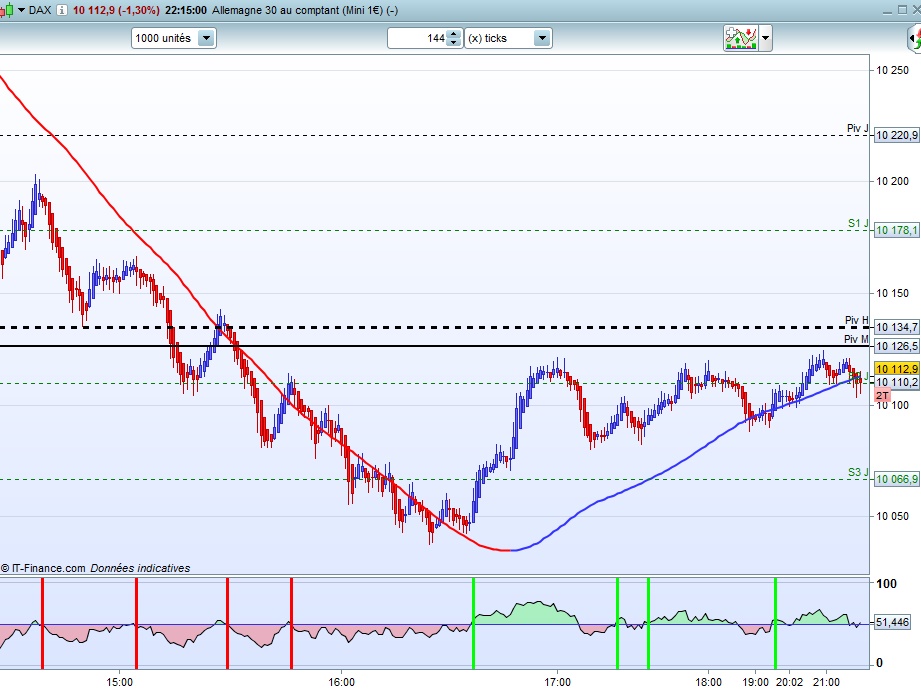
Task: Click the yellow current price tag 10 112,9
Action: (x=896, y=368)
